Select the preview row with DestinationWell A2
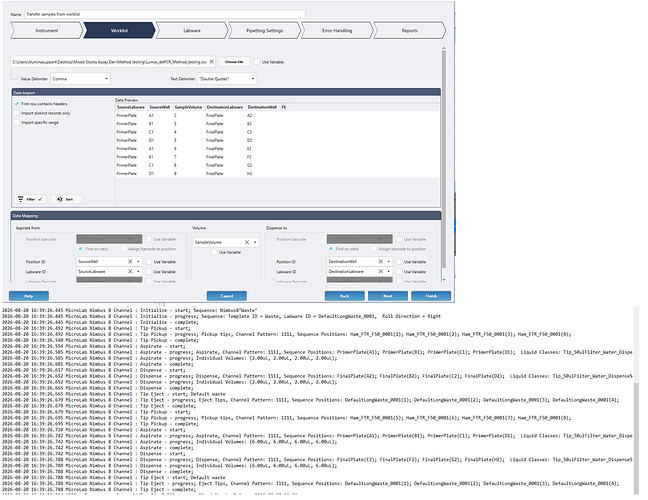Image resolution: width=648 pixels, height=500 pixels. [x=276, y=115]
